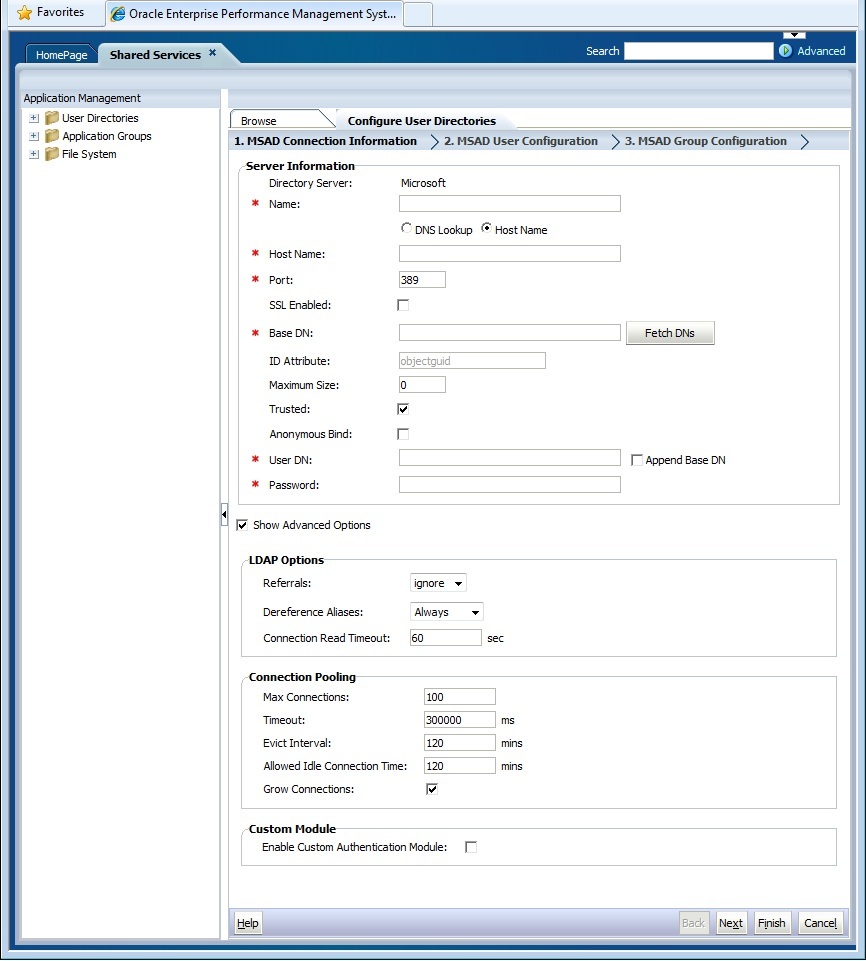
Task: Click the Base DN input field
Action: pyautogui.click(x=510, y=333)
